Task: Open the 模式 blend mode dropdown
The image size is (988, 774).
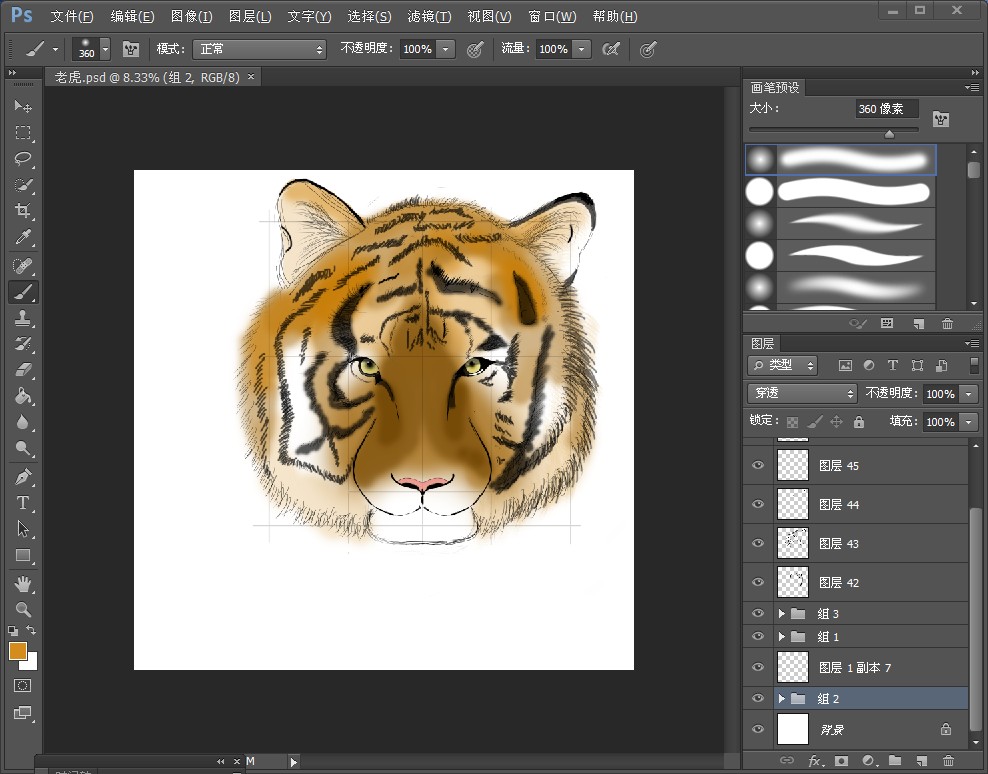Action: point(261,49)
